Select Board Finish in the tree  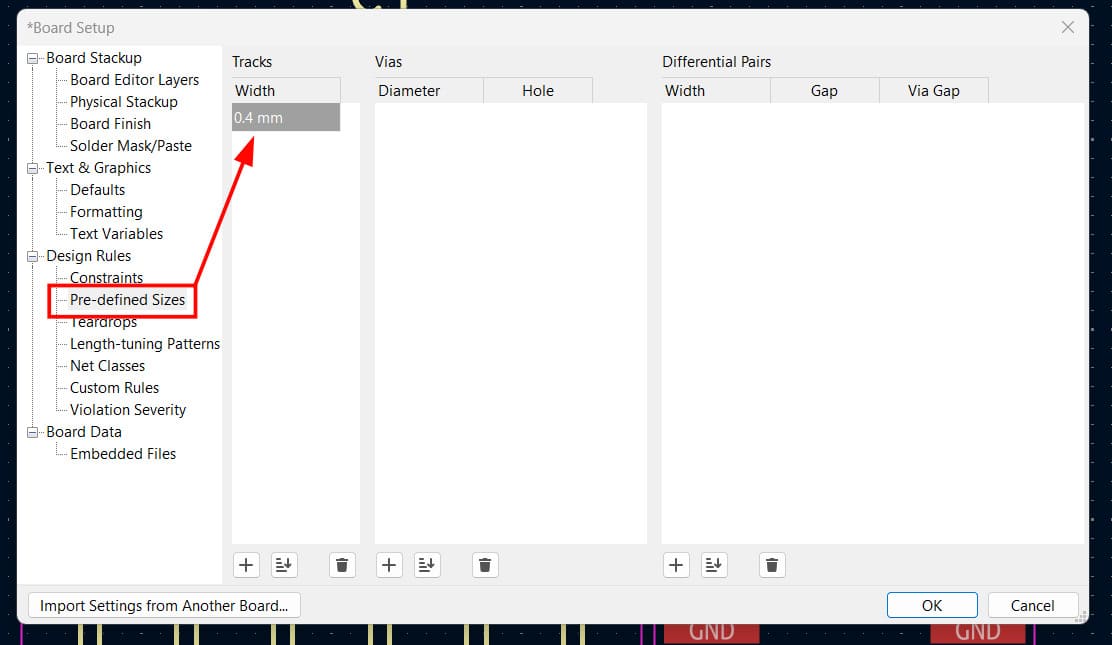point(110,124)
